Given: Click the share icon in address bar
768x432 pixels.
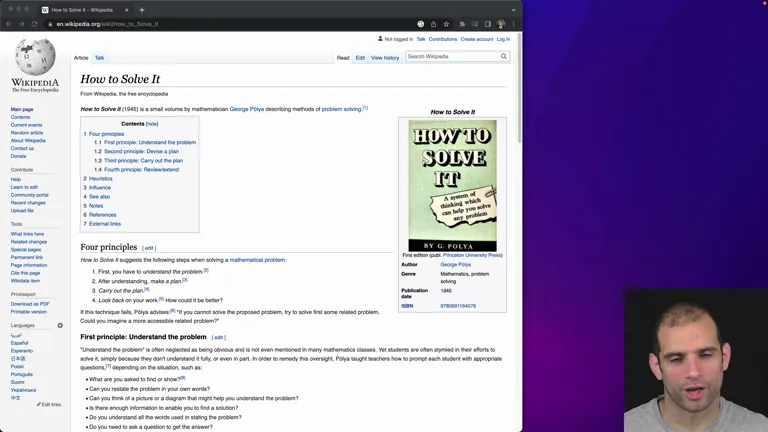Looking at the screenshot, I should (x=433, y=24).
